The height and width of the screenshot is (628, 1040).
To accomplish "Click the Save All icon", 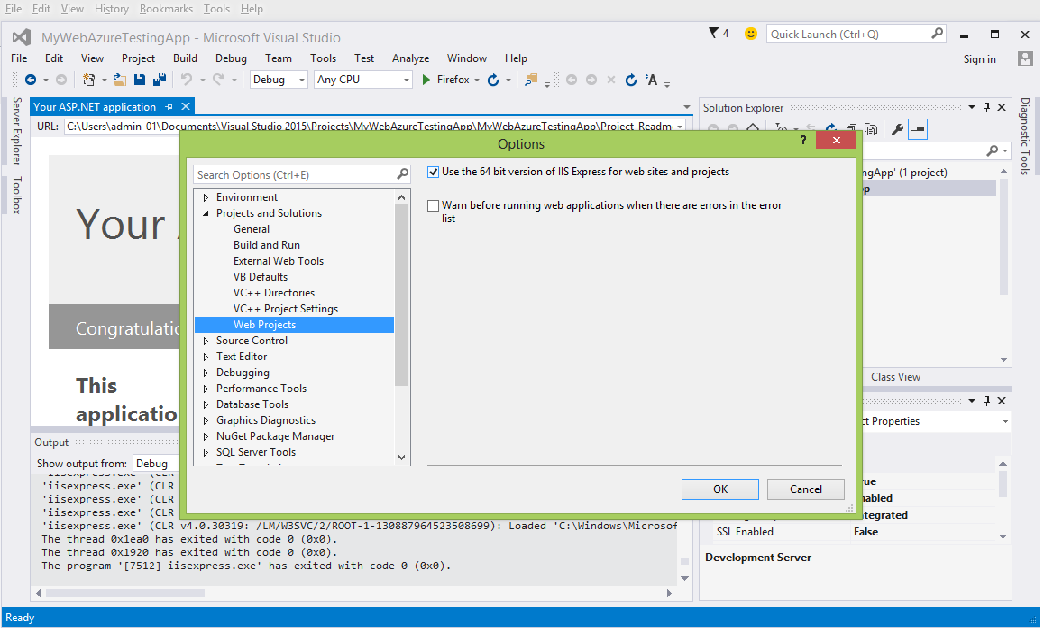I will point(159,80).
